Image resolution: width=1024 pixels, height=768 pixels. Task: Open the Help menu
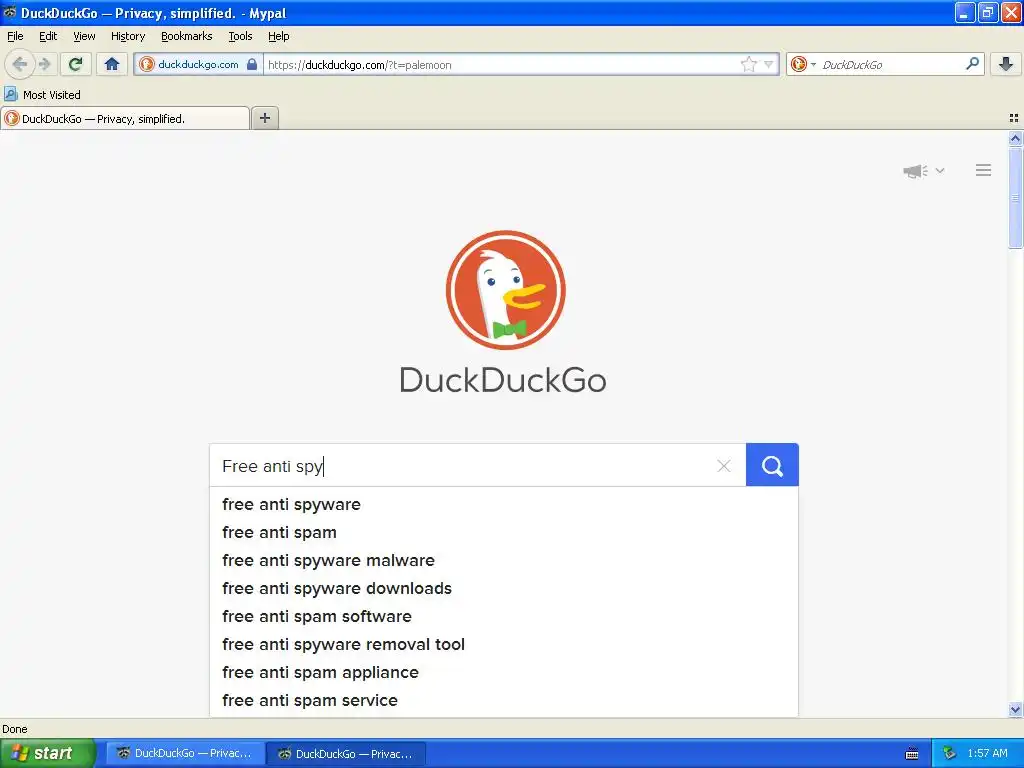coord(278,36)
